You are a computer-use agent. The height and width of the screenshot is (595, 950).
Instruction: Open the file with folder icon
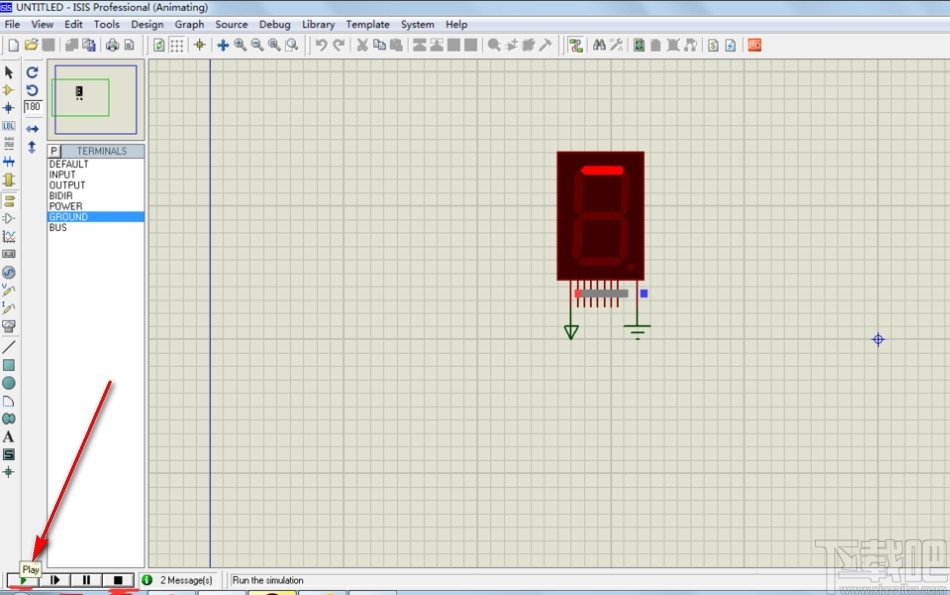(x=31, y=45)
